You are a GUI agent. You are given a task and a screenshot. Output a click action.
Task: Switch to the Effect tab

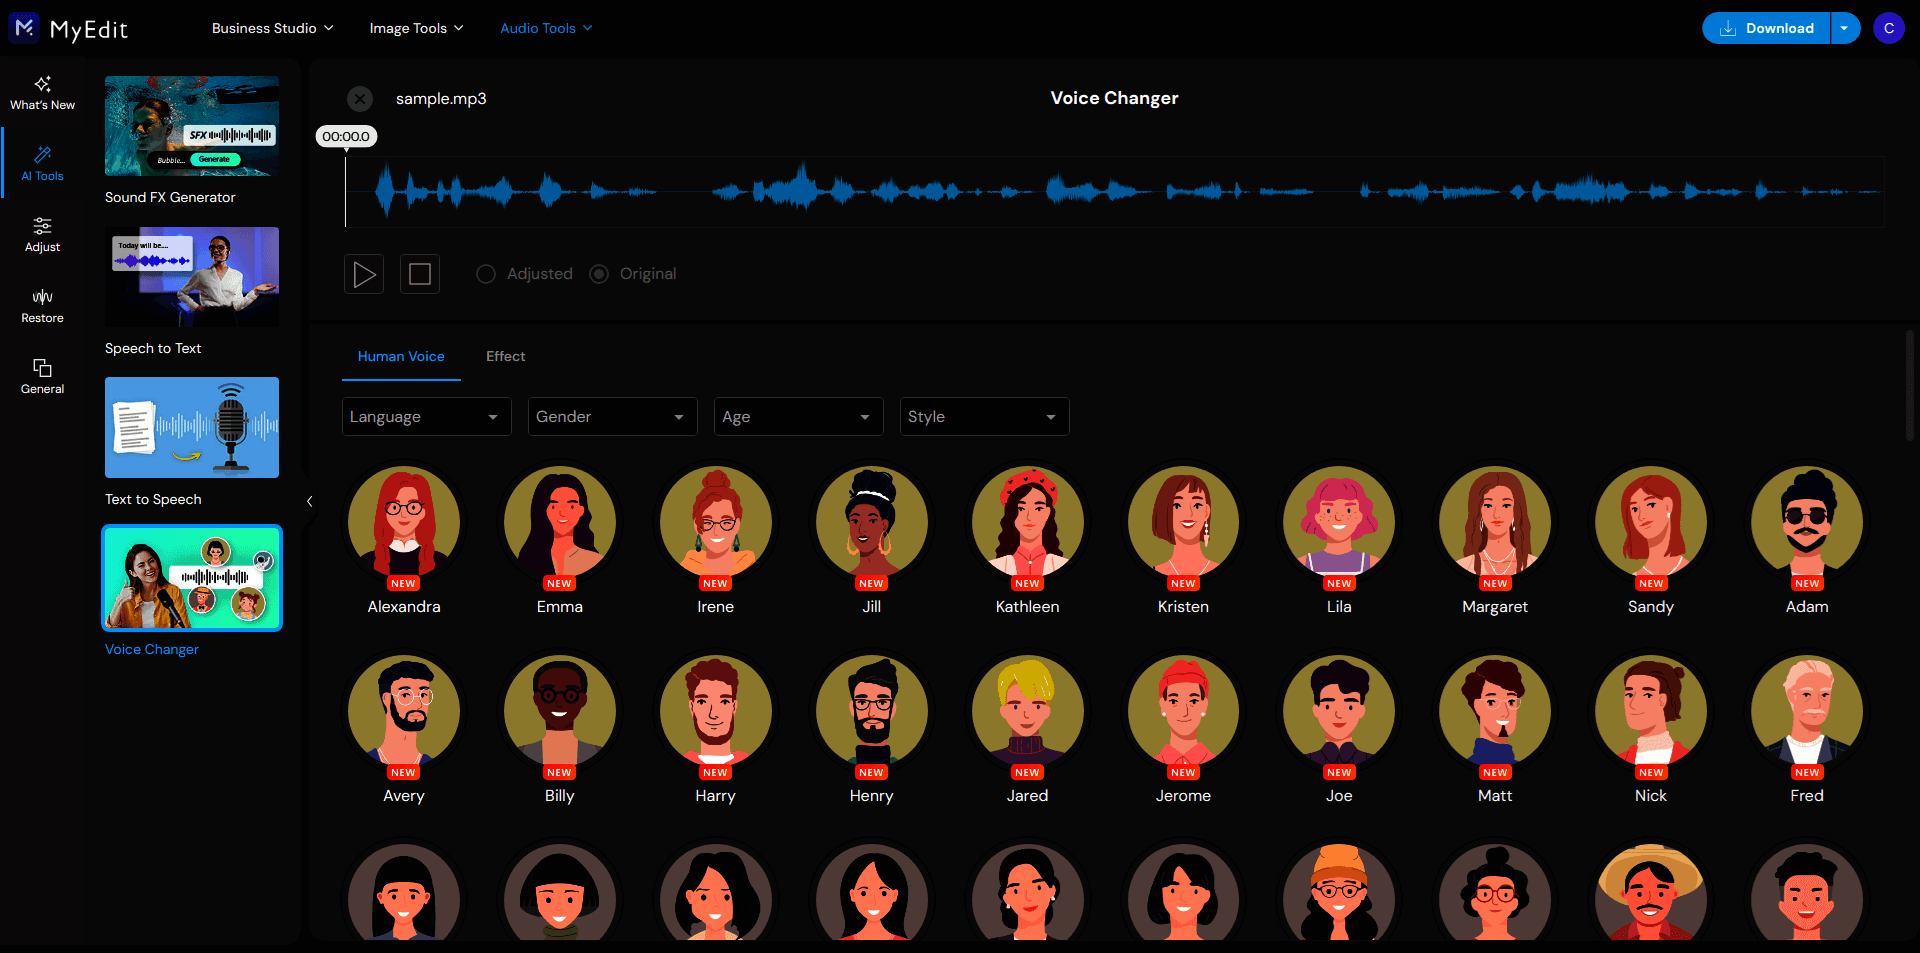coord(506,357)
